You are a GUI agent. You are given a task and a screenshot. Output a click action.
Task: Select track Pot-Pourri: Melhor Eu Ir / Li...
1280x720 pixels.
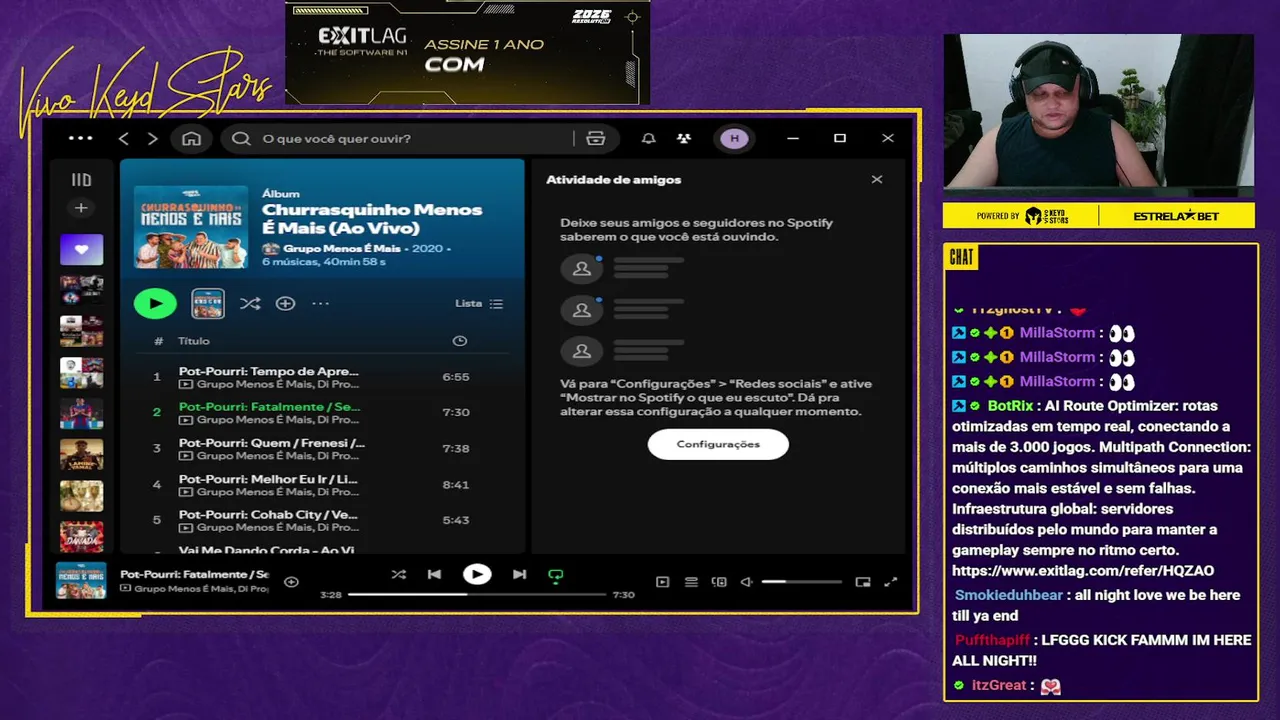268,479
